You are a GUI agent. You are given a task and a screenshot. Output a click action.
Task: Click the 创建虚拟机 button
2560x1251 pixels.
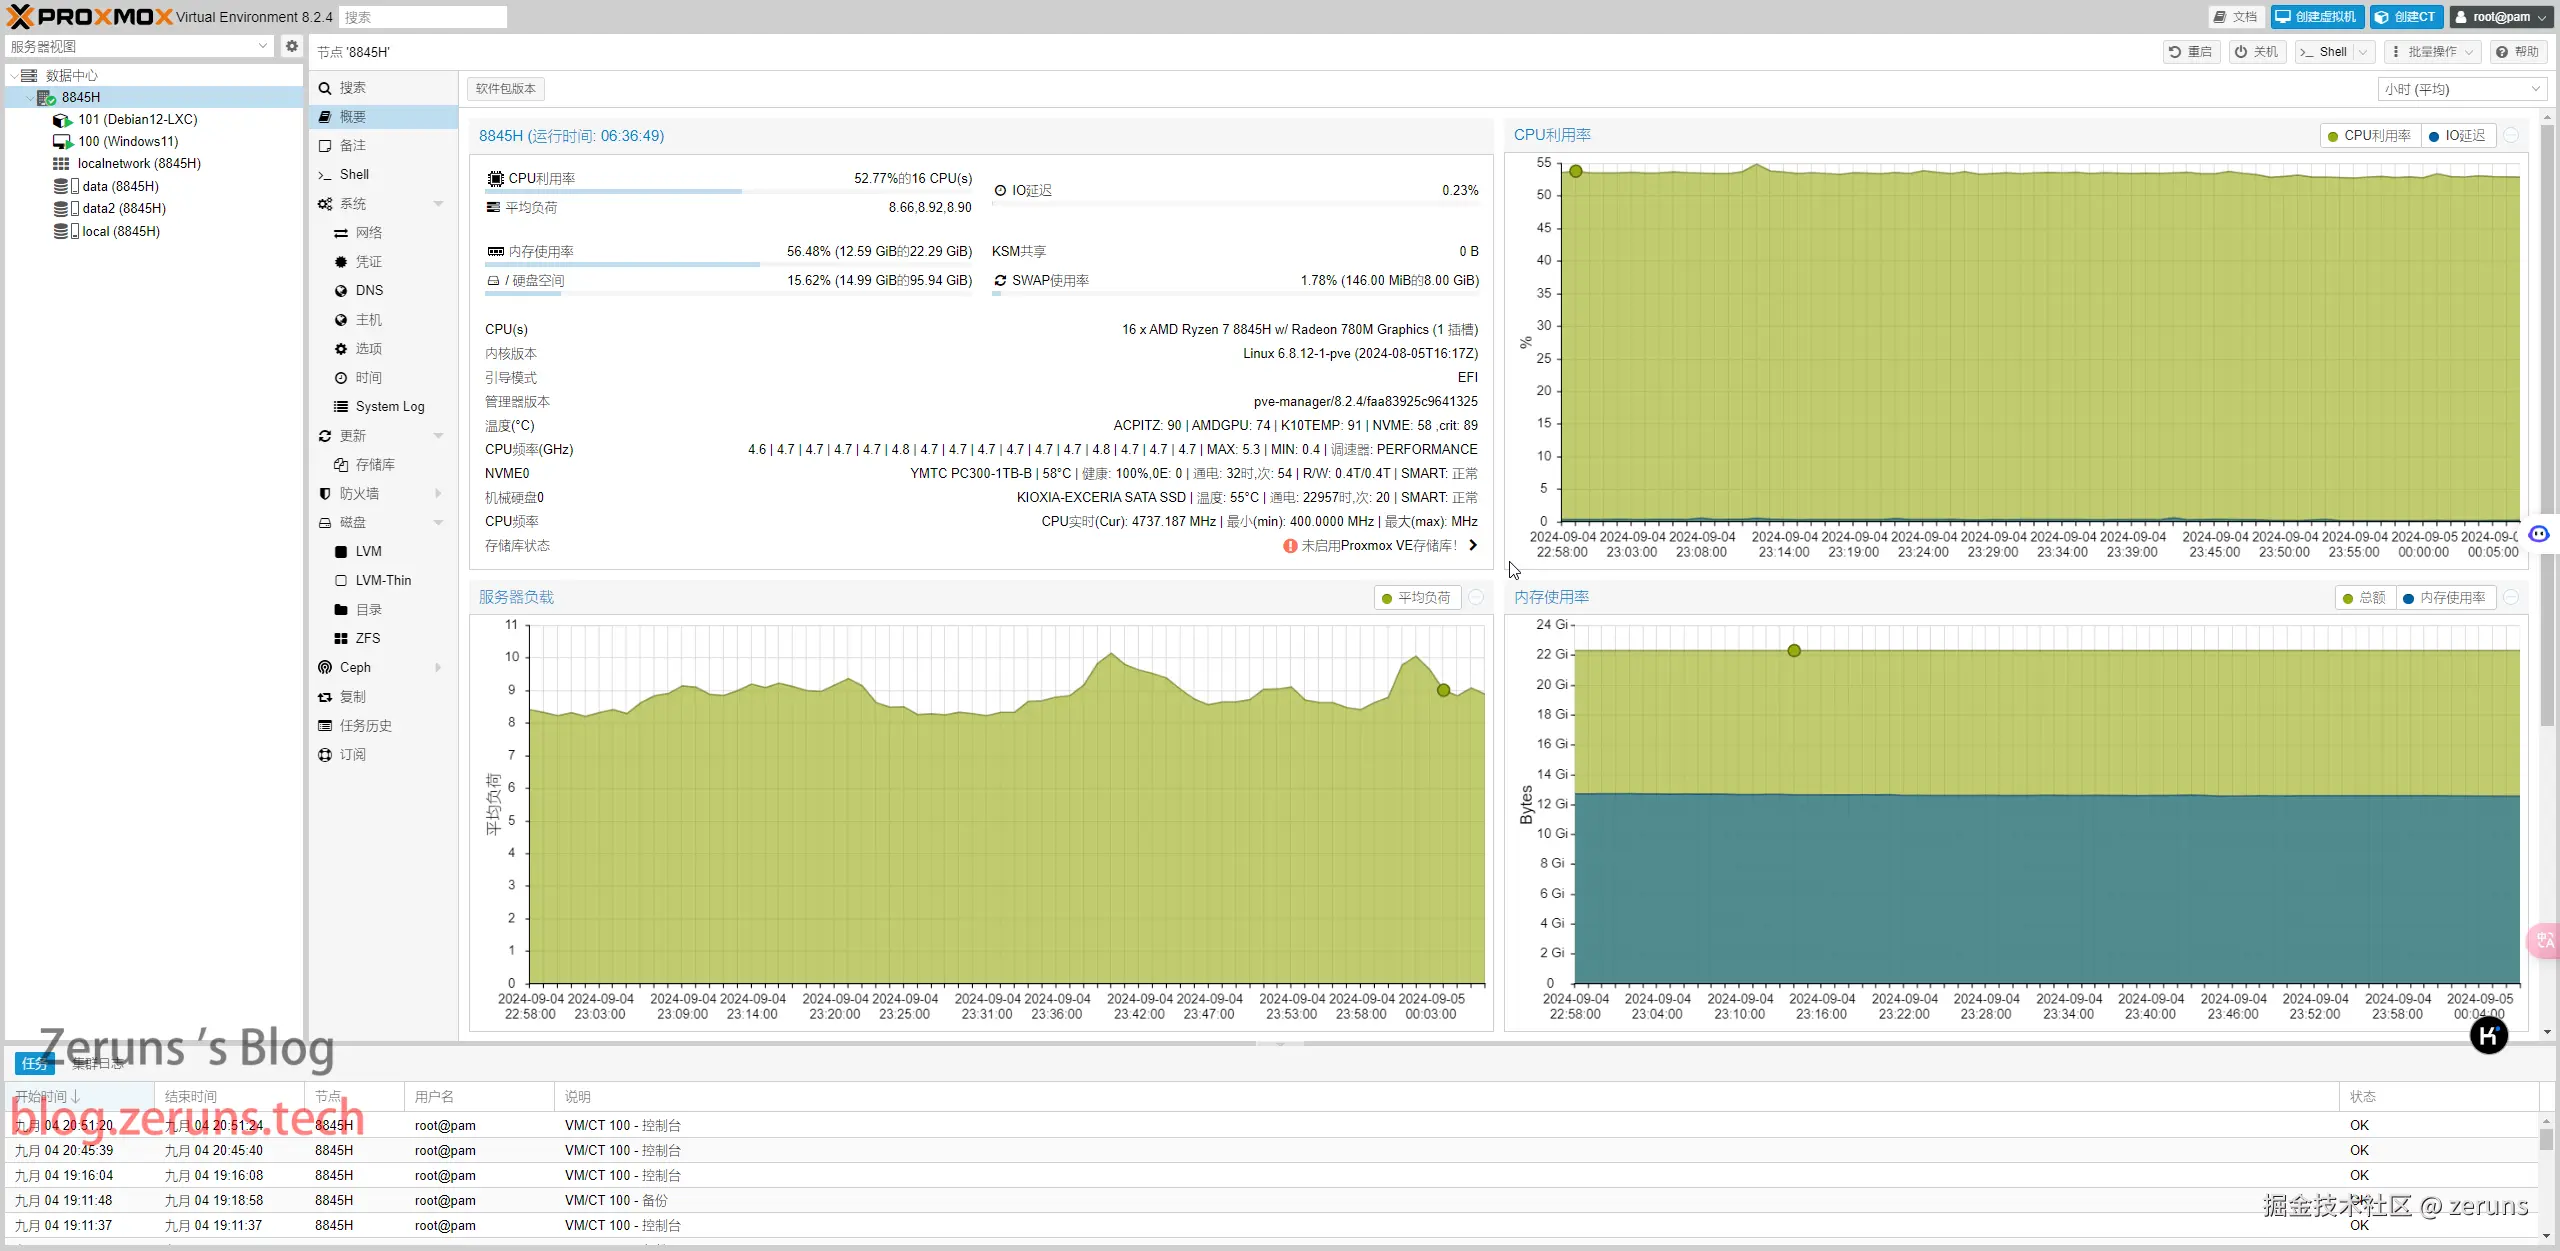pyautogui.click(x=2316, y=17)
